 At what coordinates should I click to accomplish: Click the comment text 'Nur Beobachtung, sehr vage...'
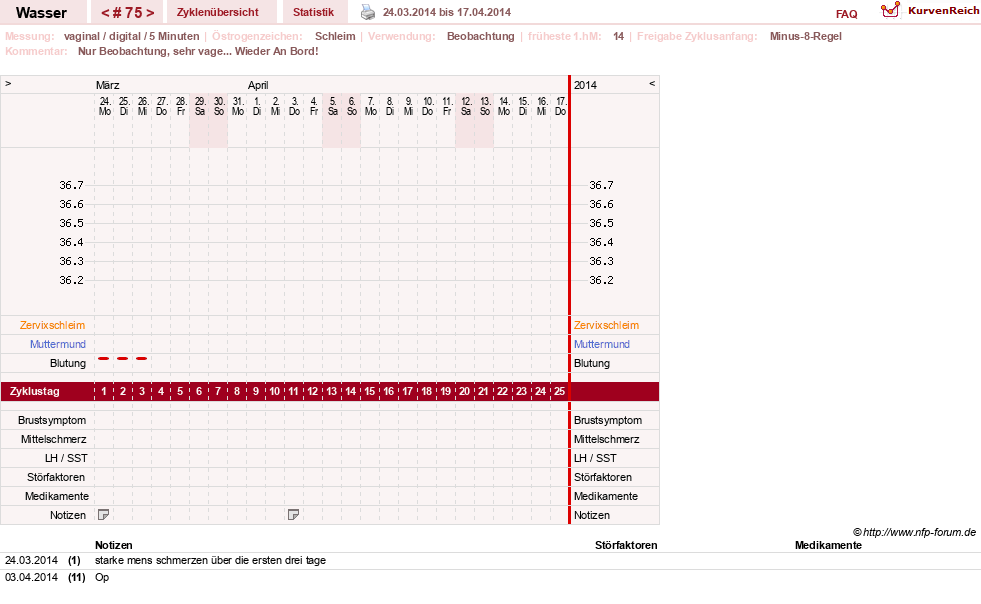click(155, 51)
